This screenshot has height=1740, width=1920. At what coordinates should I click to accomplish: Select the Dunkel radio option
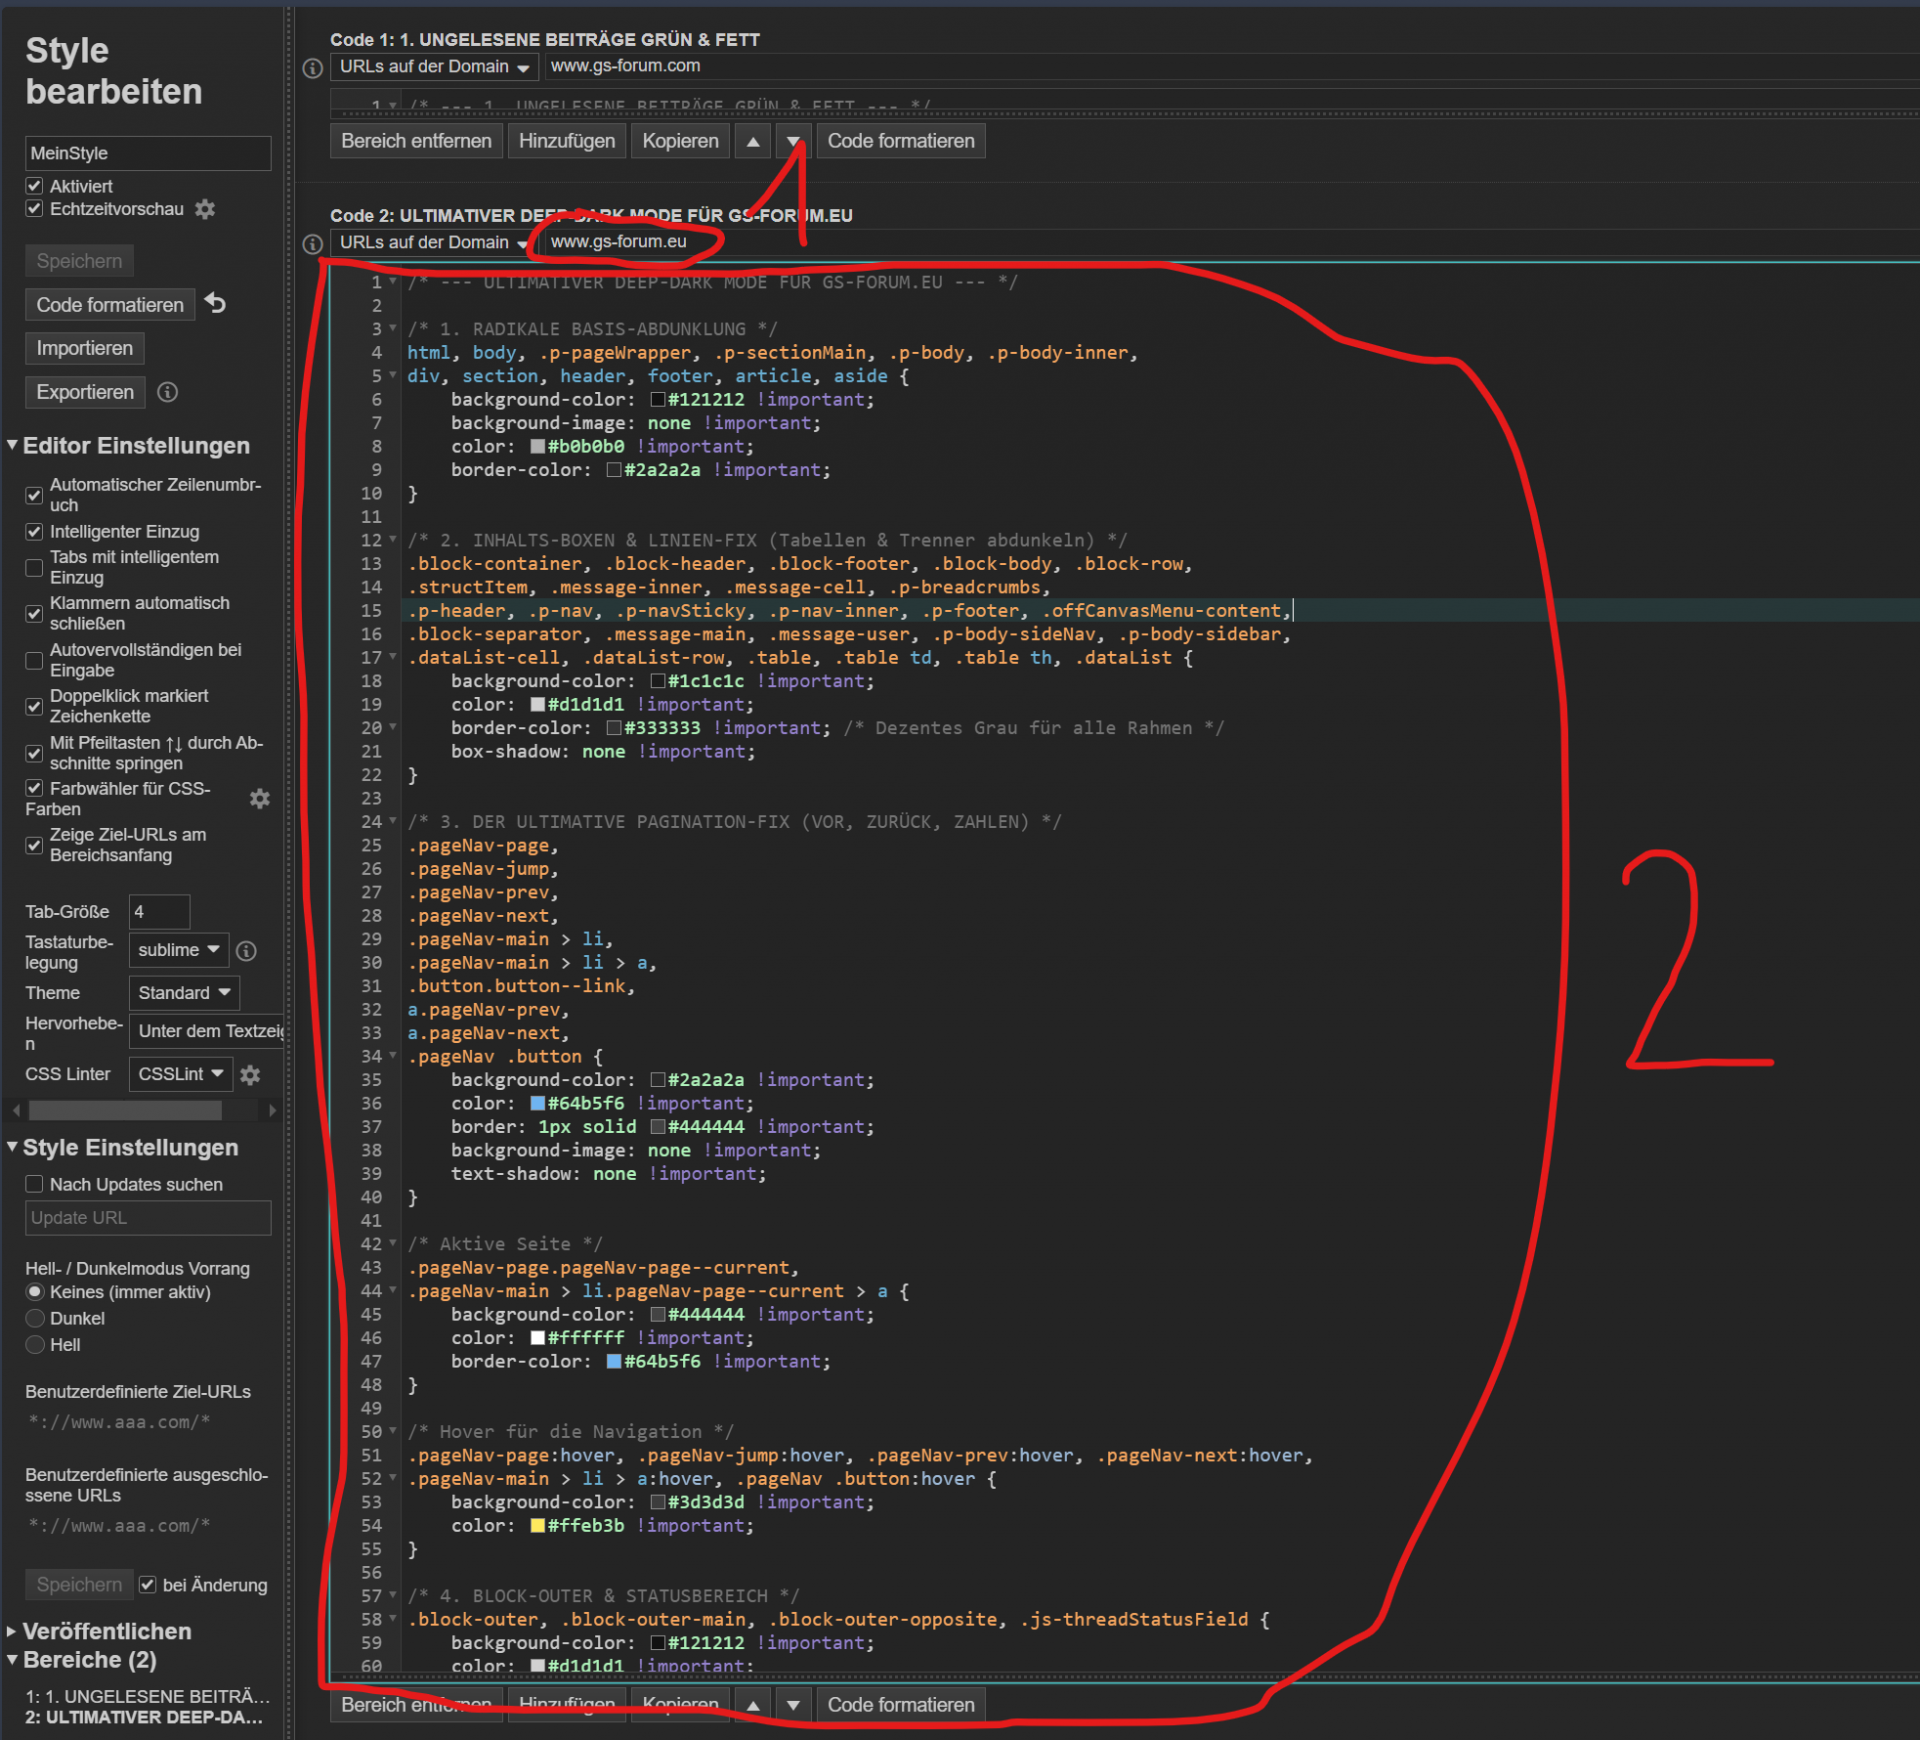coord(35,1318)
